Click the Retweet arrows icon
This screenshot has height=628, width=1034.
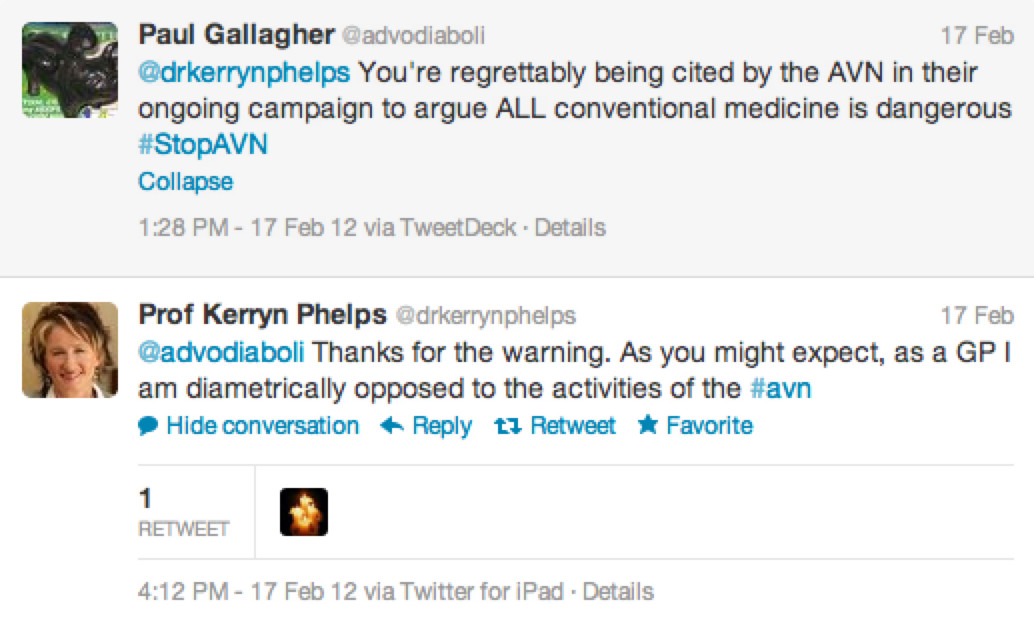pyautogui.click(x=508, y=426)
